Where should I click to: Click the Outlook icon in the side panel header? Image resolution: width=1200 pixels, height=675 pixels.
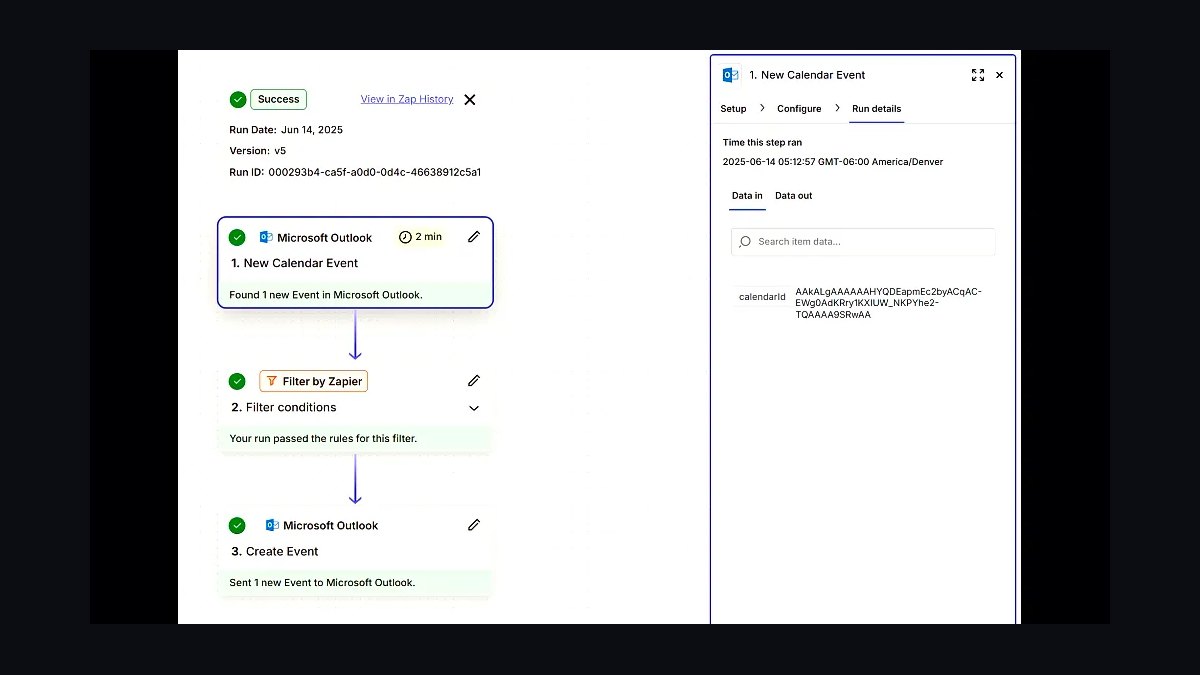(x=731, y=75)
